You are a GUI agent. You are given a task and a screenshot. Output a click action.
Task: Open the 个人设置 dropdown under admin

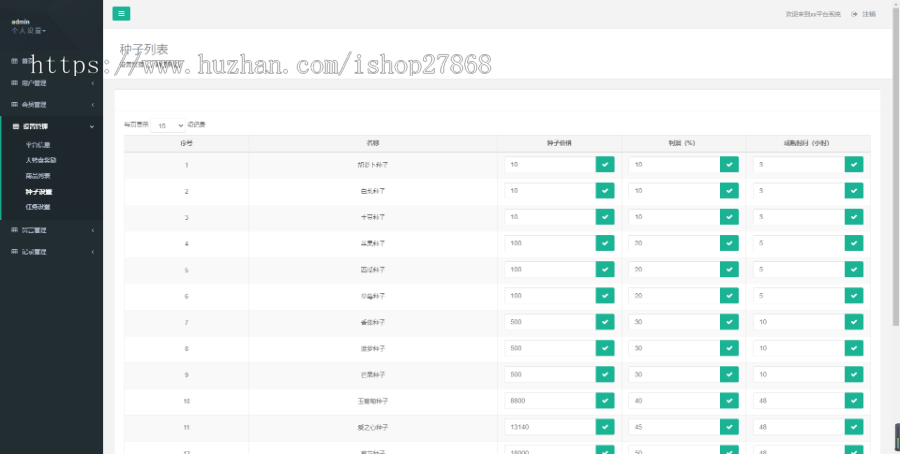(x=29, y=30)
